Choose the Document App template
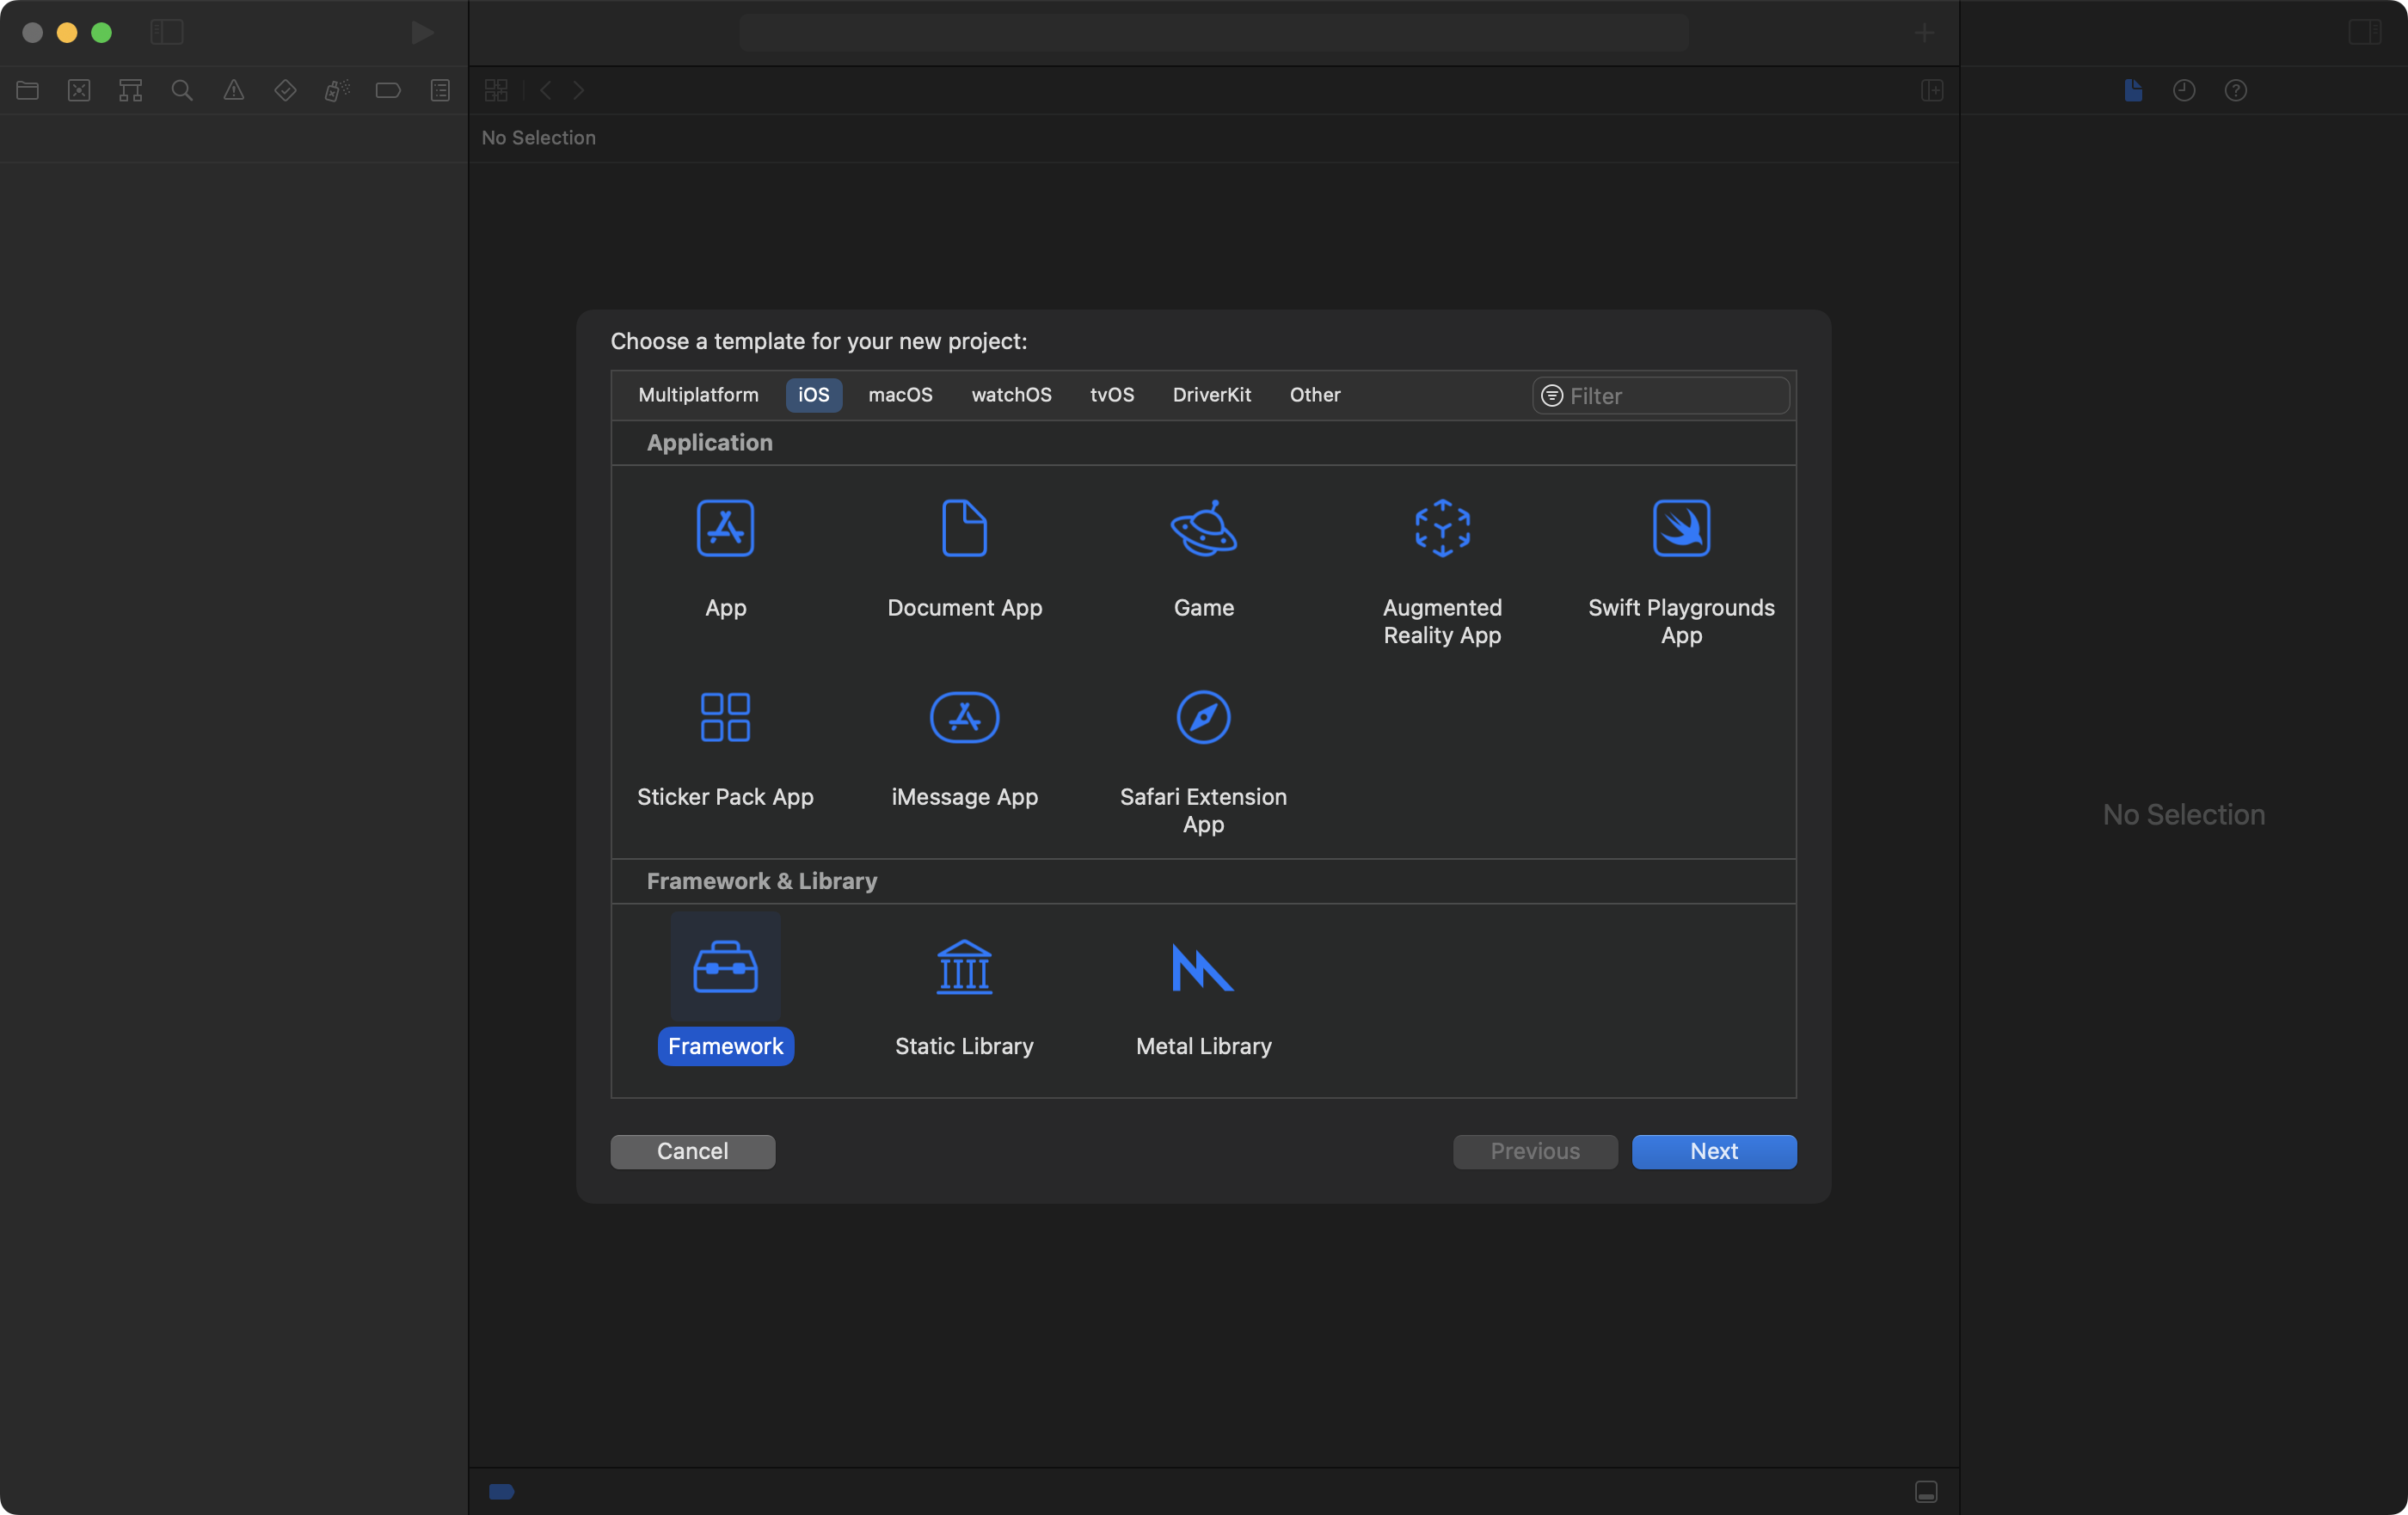The height and width of the screenshot is (1515, 2408). 964,528
